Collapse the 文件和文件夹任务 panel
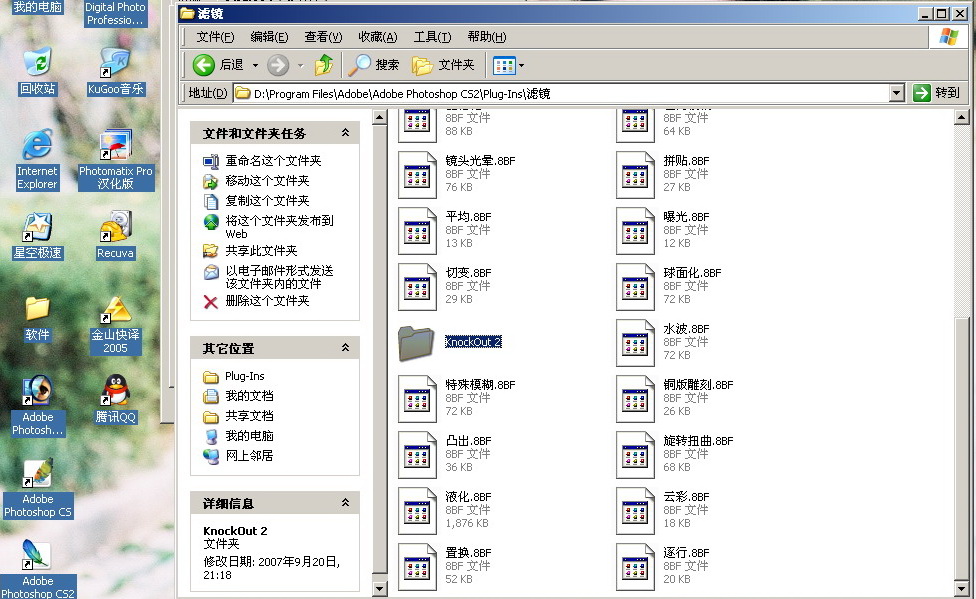The image size is (976, 599). pos(345,133)
